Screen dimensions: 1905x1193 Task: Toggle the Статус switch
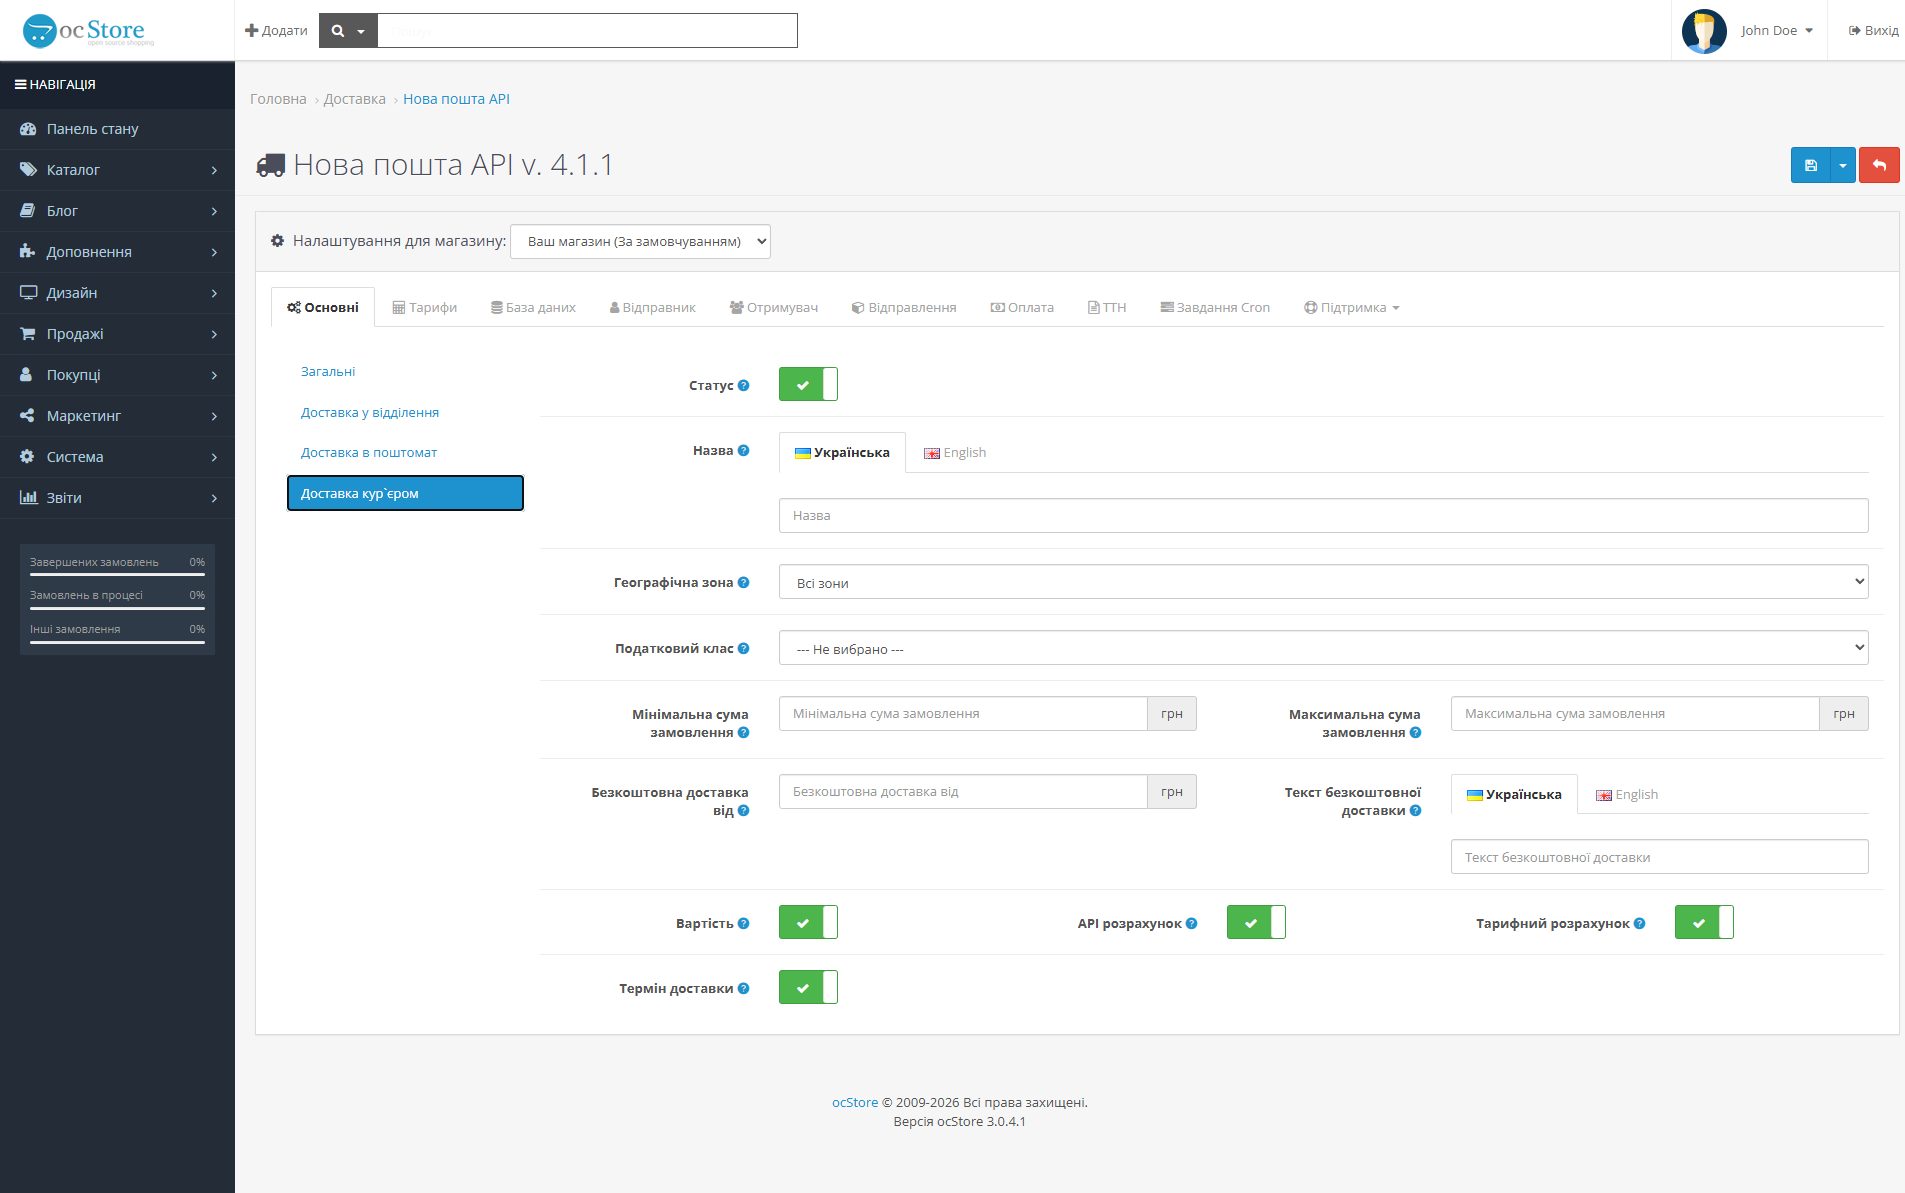[x=808, y=384]
